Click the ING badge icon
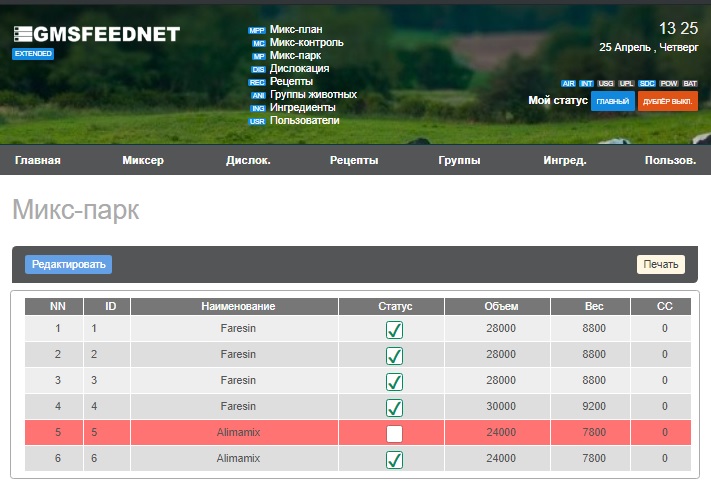711x490 pixels. pos(258,108)
